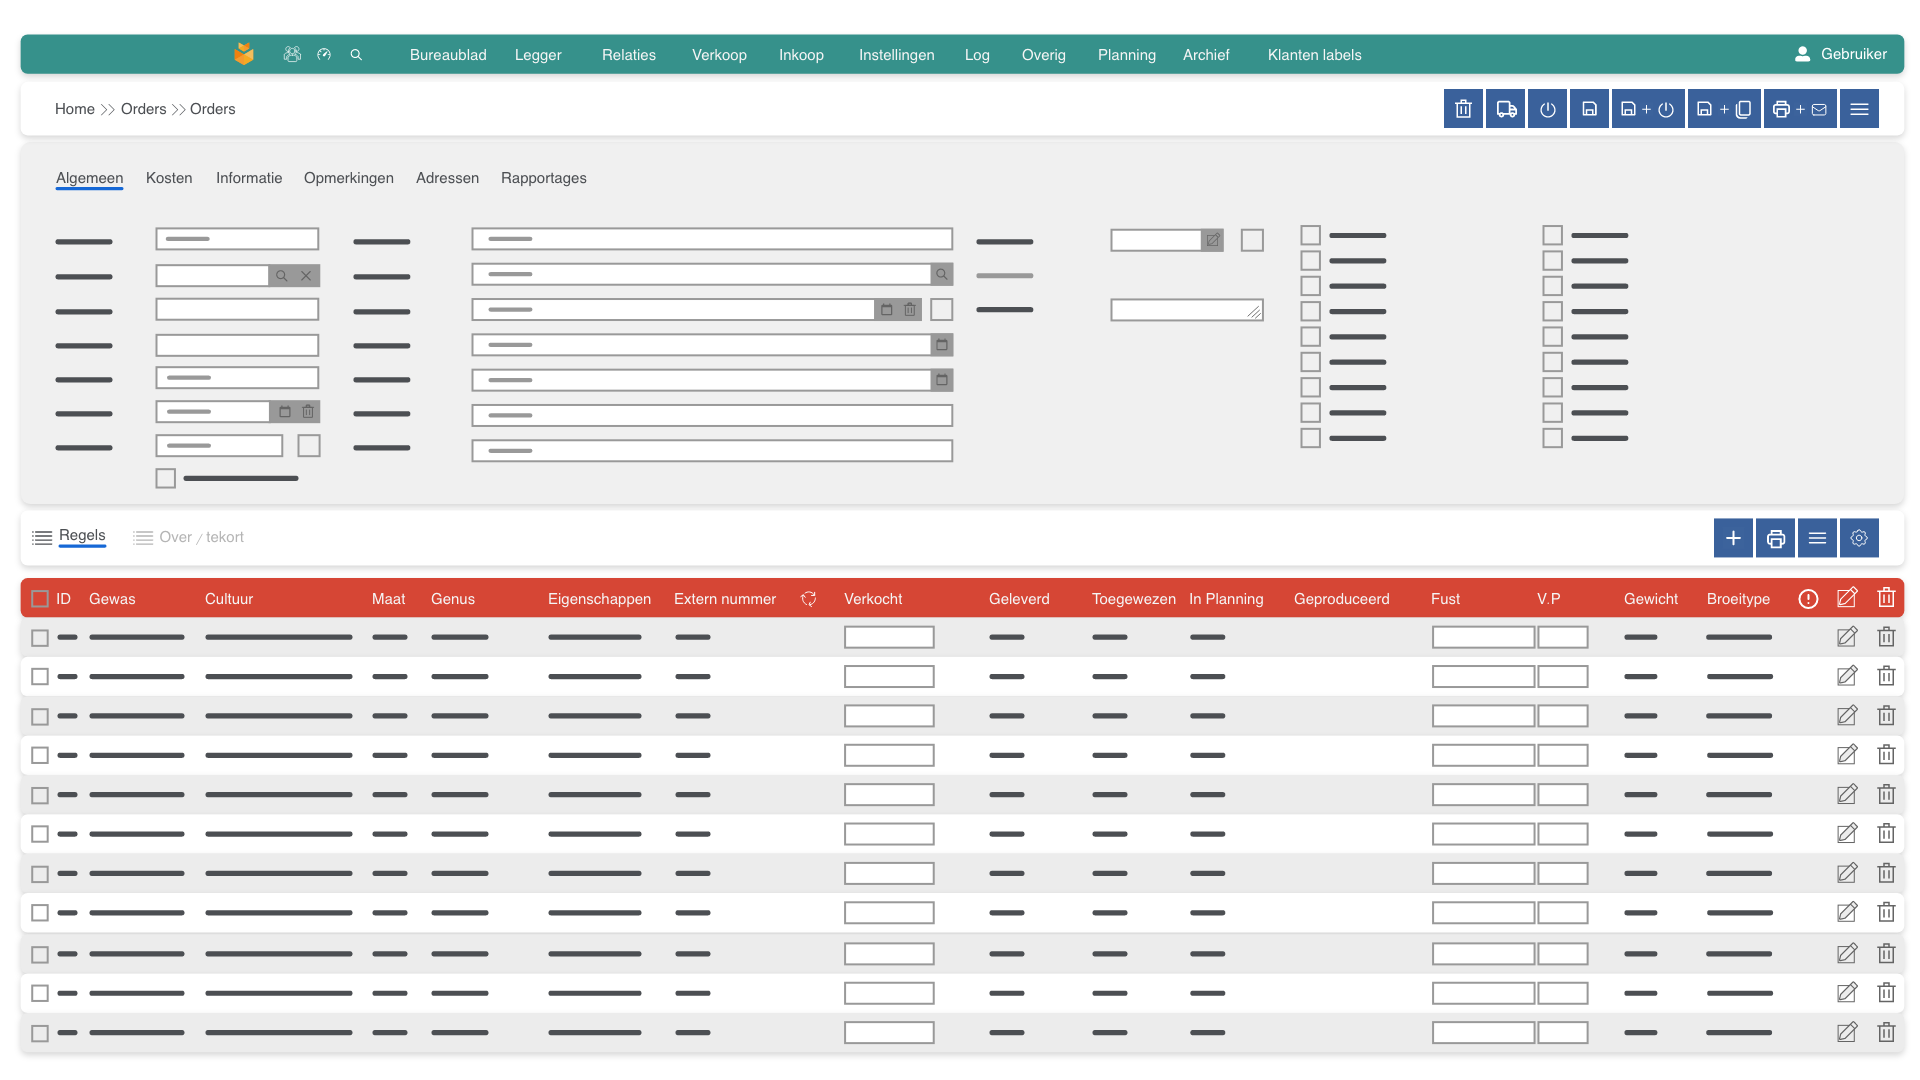Open the Verkoop menu
This screenshot has height=1080, width=1920.
click(x=719, y=55)
